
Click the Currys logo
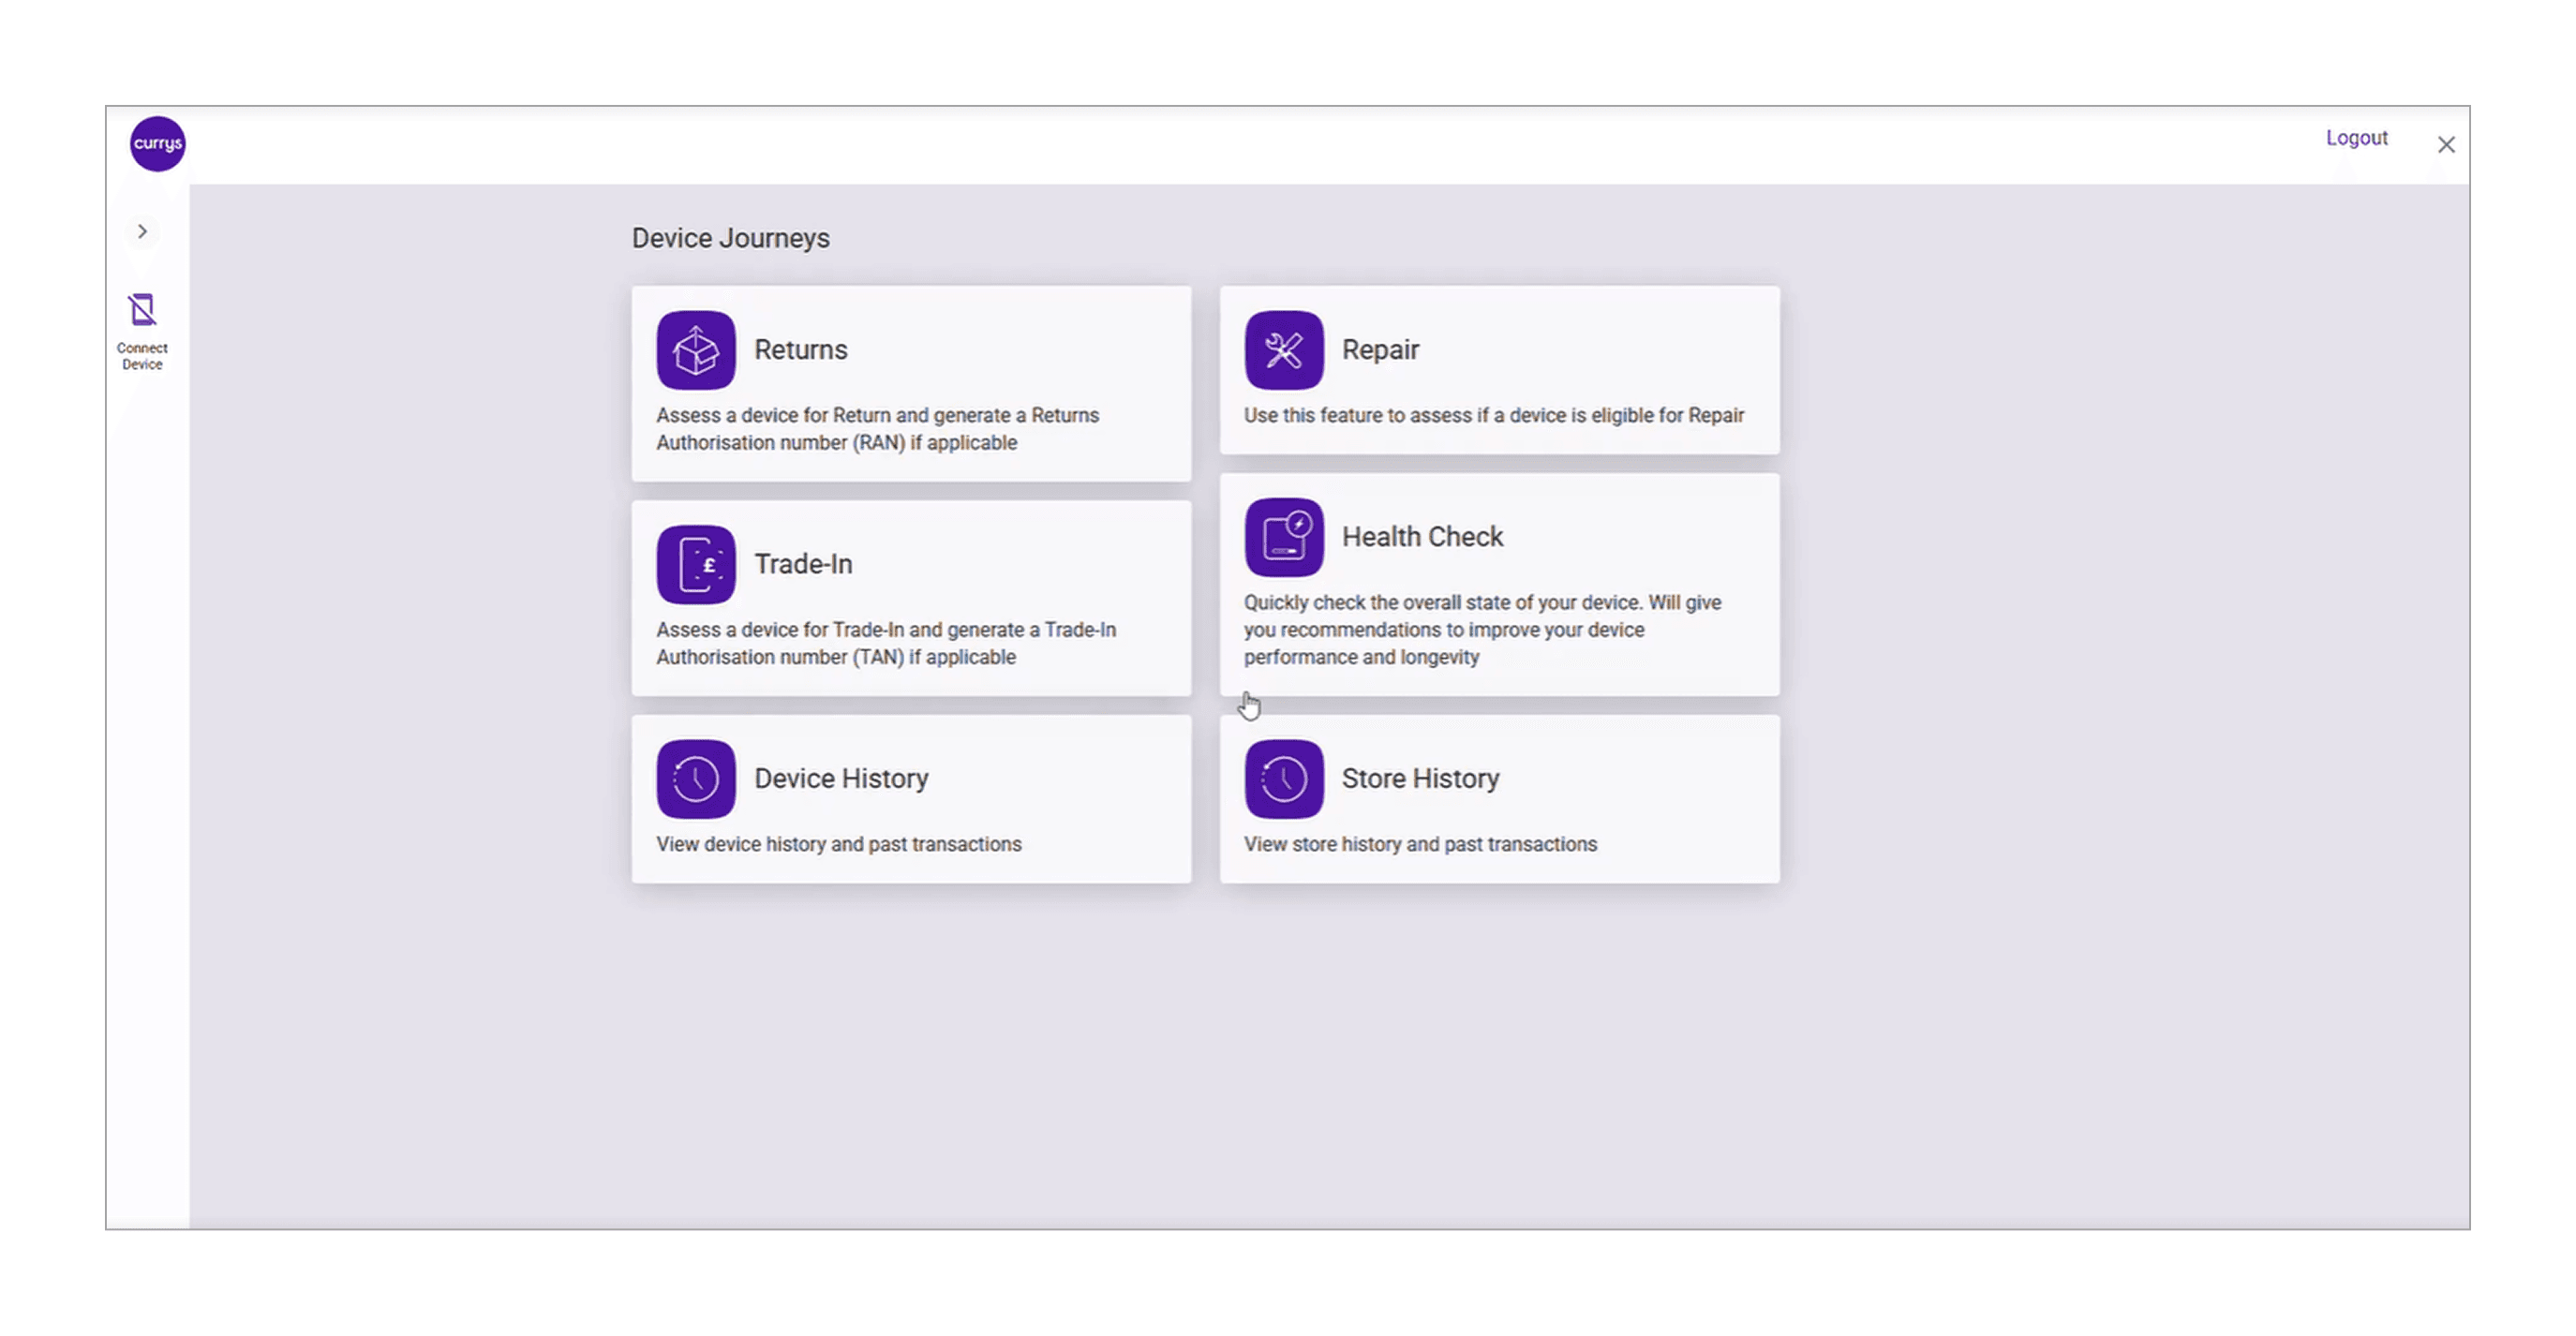coord(157,143)
